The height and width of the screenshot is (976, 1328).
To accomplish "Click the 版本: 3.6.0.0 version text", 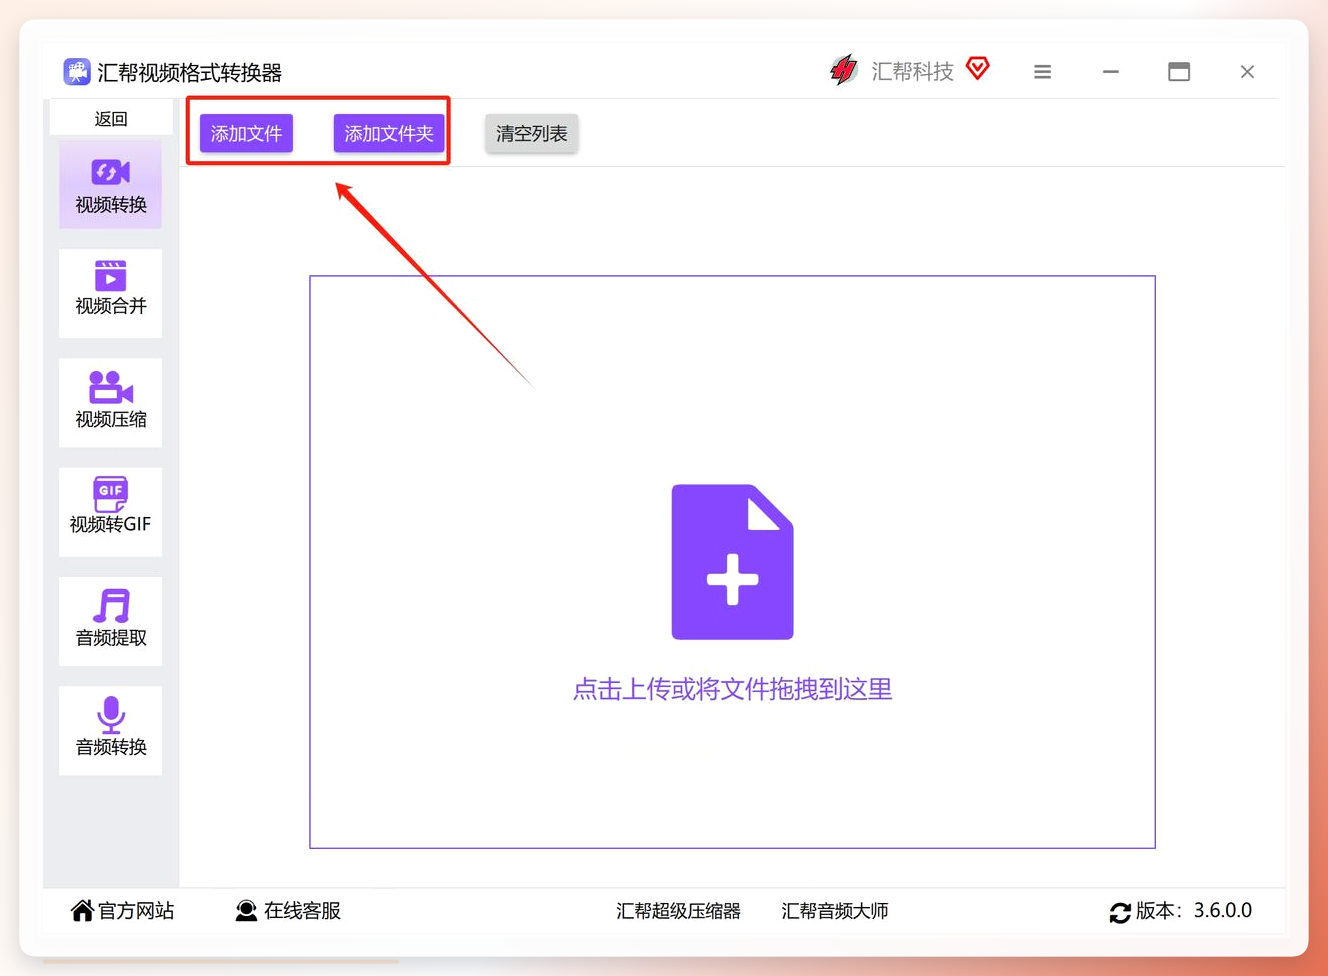I will (1194, 910).
